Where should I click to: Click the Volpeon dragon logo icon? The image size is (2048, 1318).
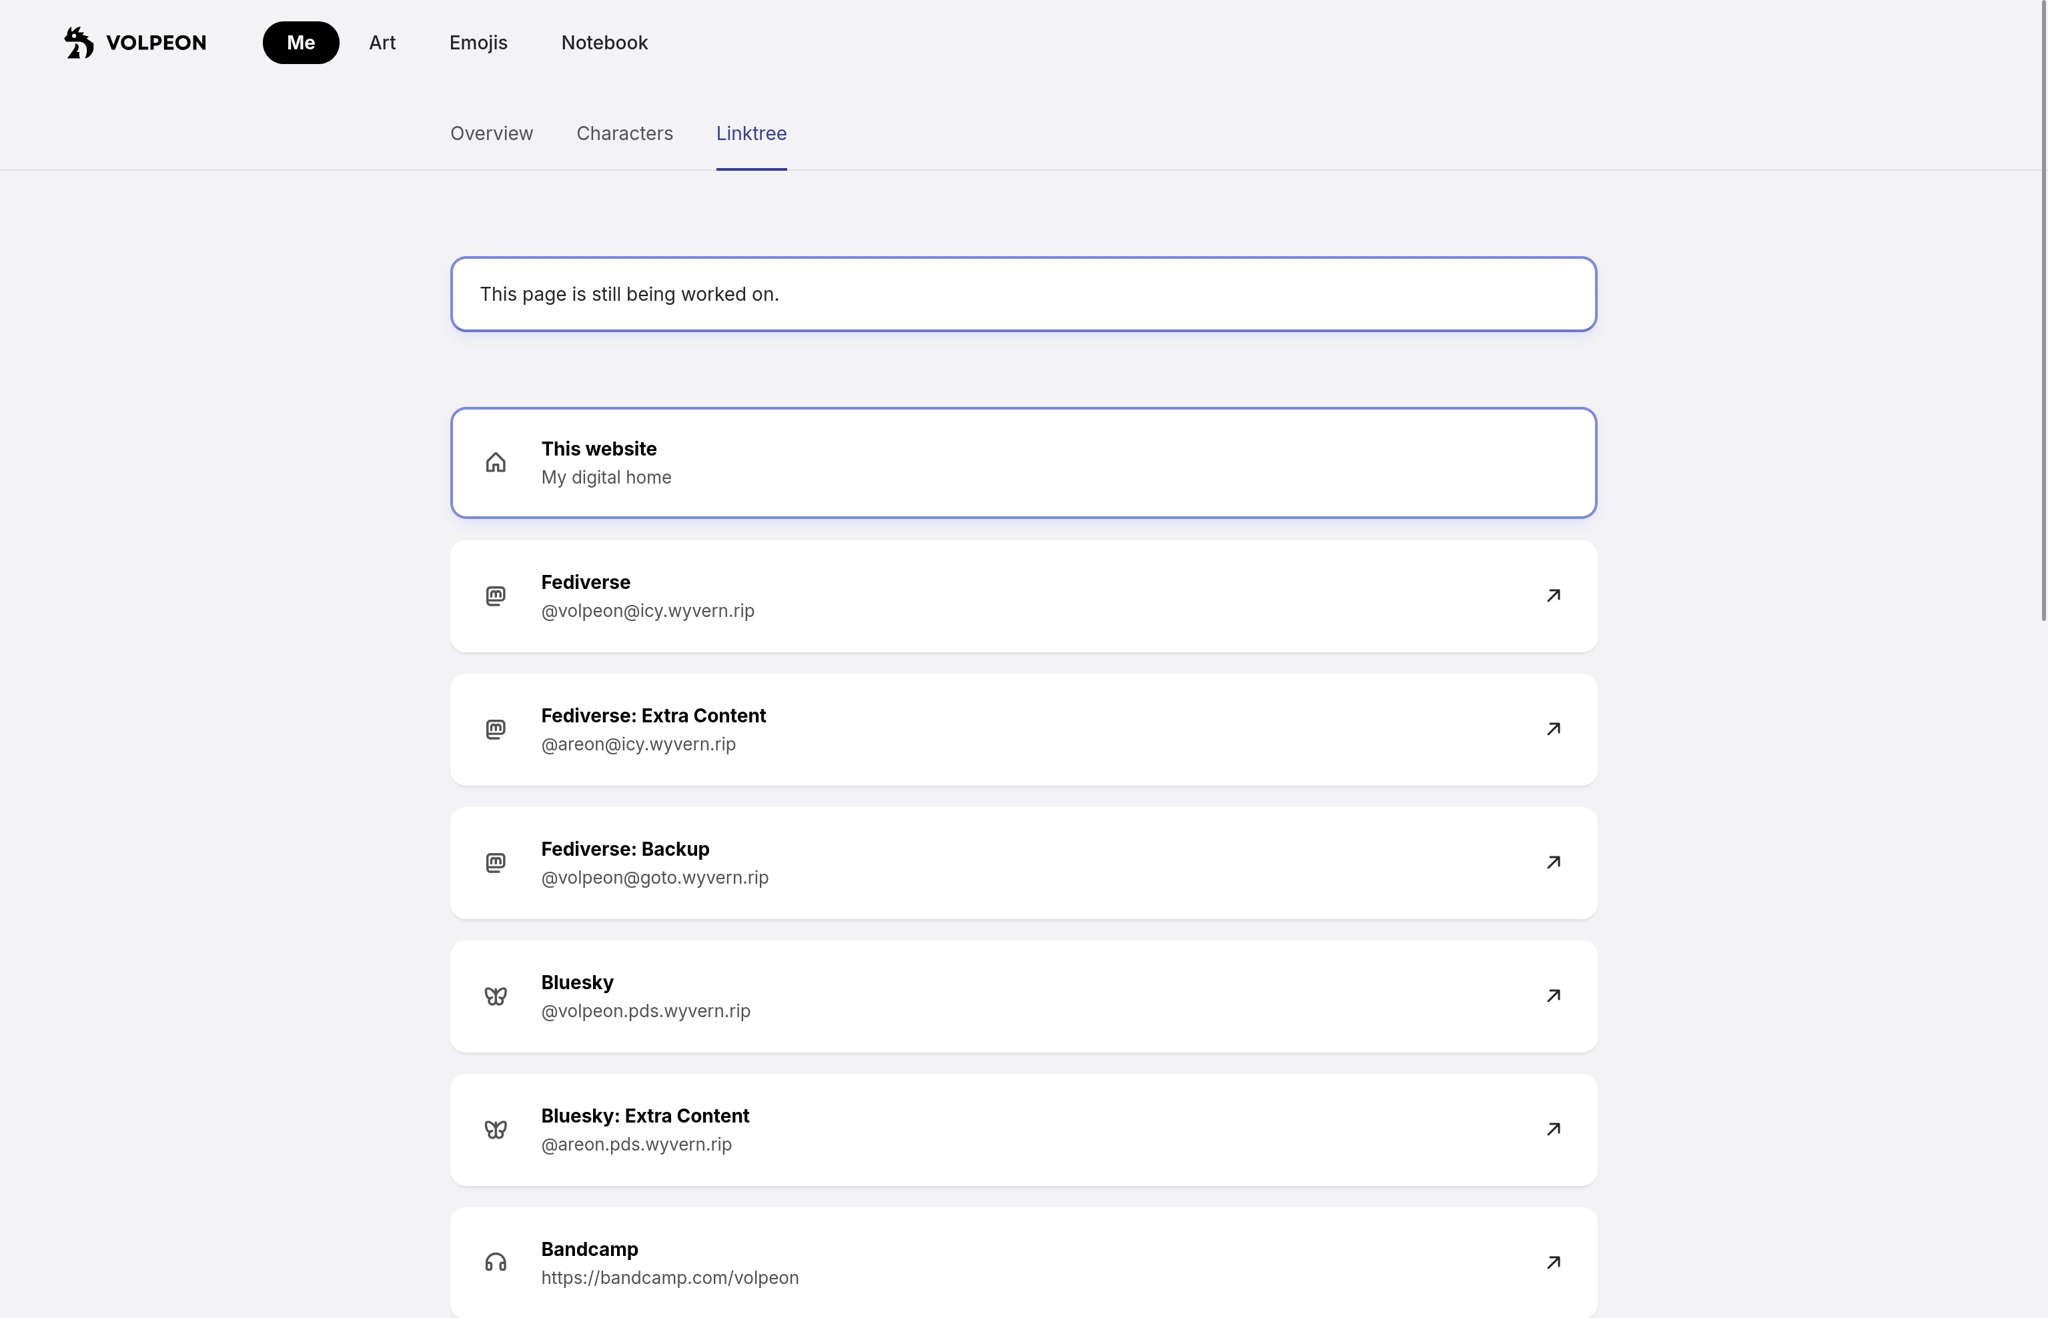pyautogui.click(x=79, y=43)
